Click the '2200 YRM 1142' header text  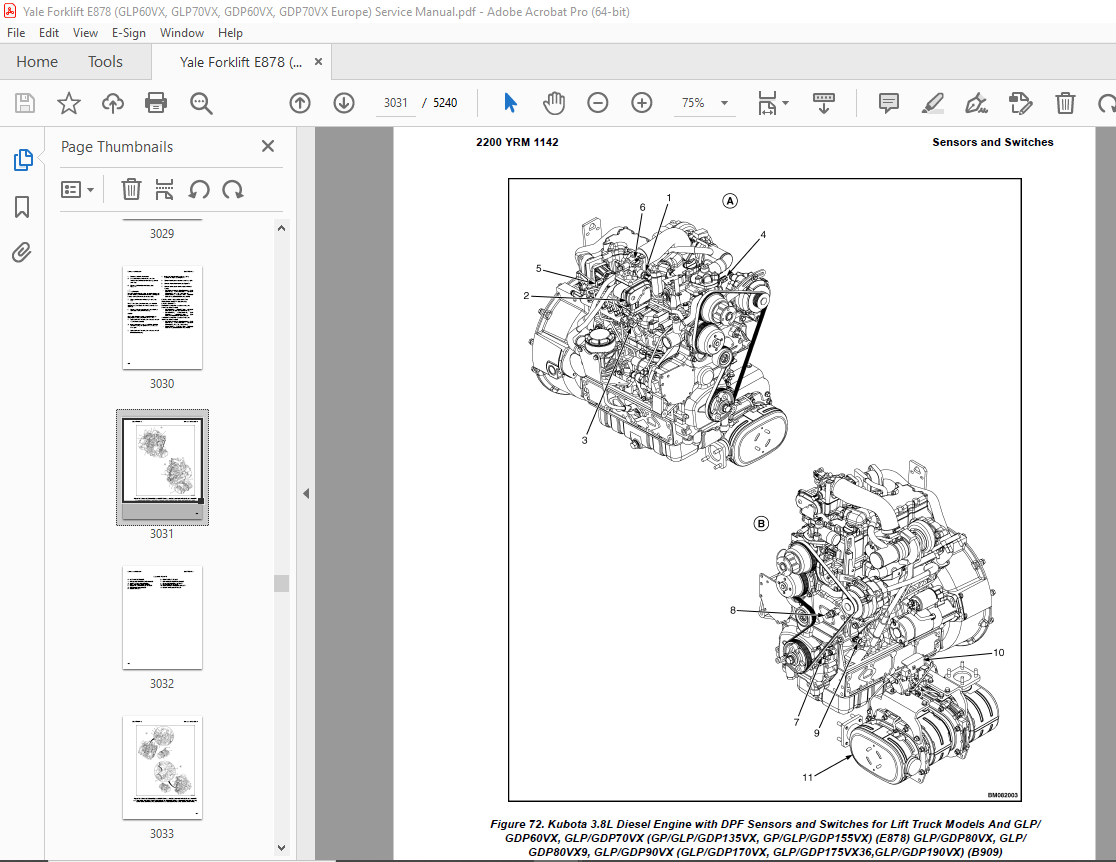(517, 142)
